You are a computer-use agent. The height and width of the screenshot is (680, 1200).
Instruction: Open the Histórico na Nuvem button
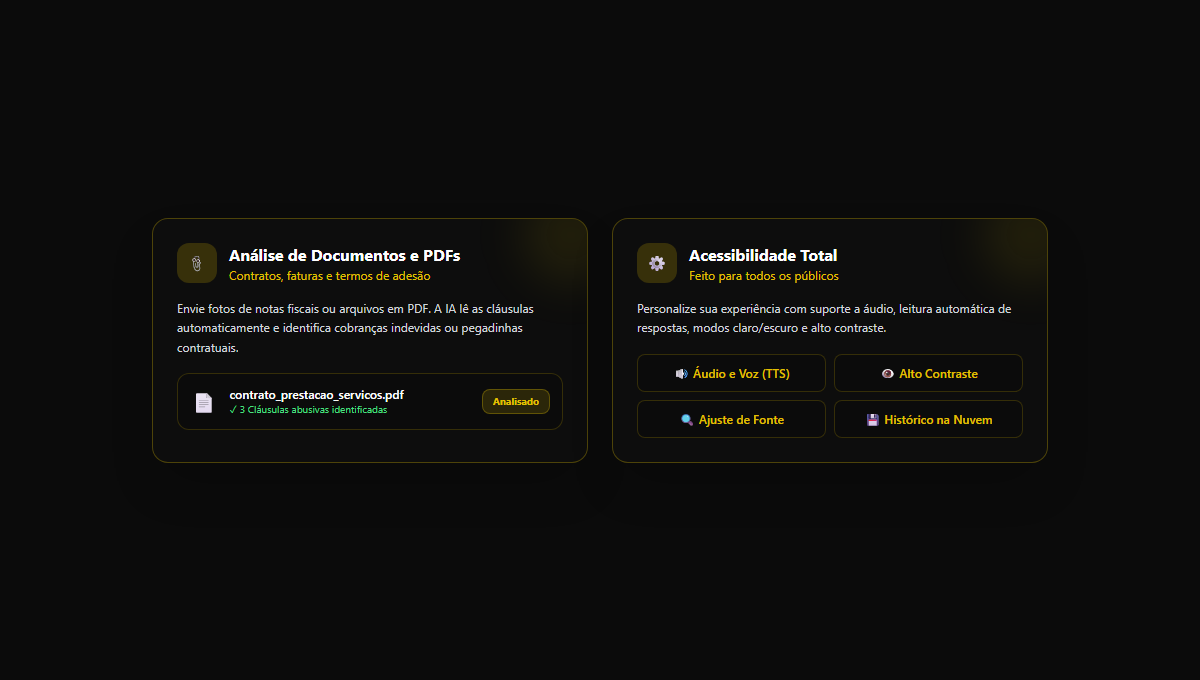[928, 419]
